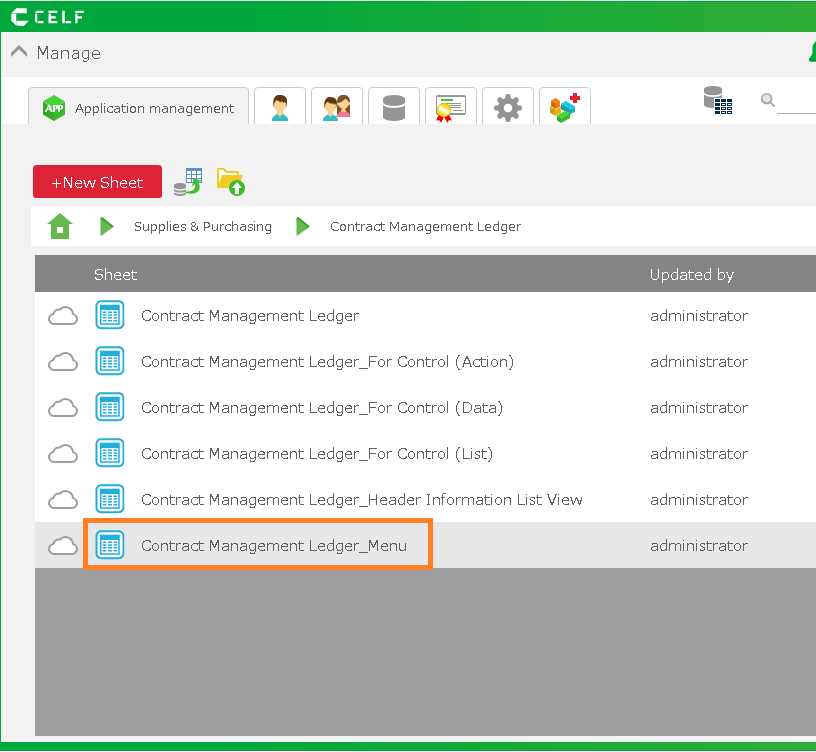
Task: Open the license certificate tab icon
Action: pyautogui.click(x=451, y=107)
